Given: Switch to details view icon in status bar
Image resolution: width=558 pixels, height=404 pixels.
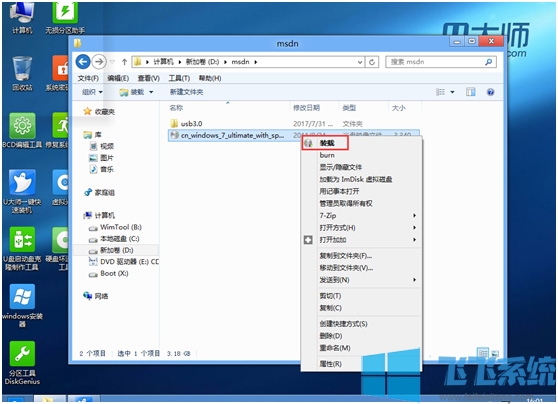Looking at the screenshot, I should 483,353.
